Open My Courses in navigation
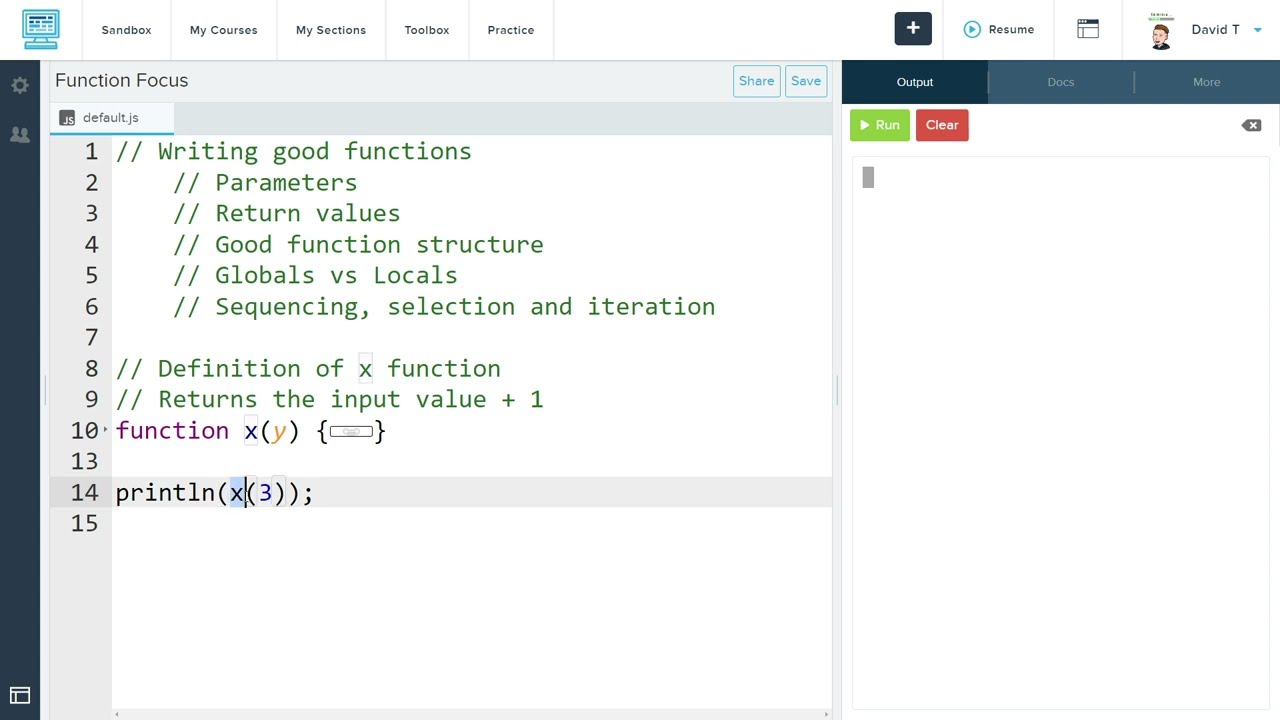1280x720 pixels. (223, 30)
